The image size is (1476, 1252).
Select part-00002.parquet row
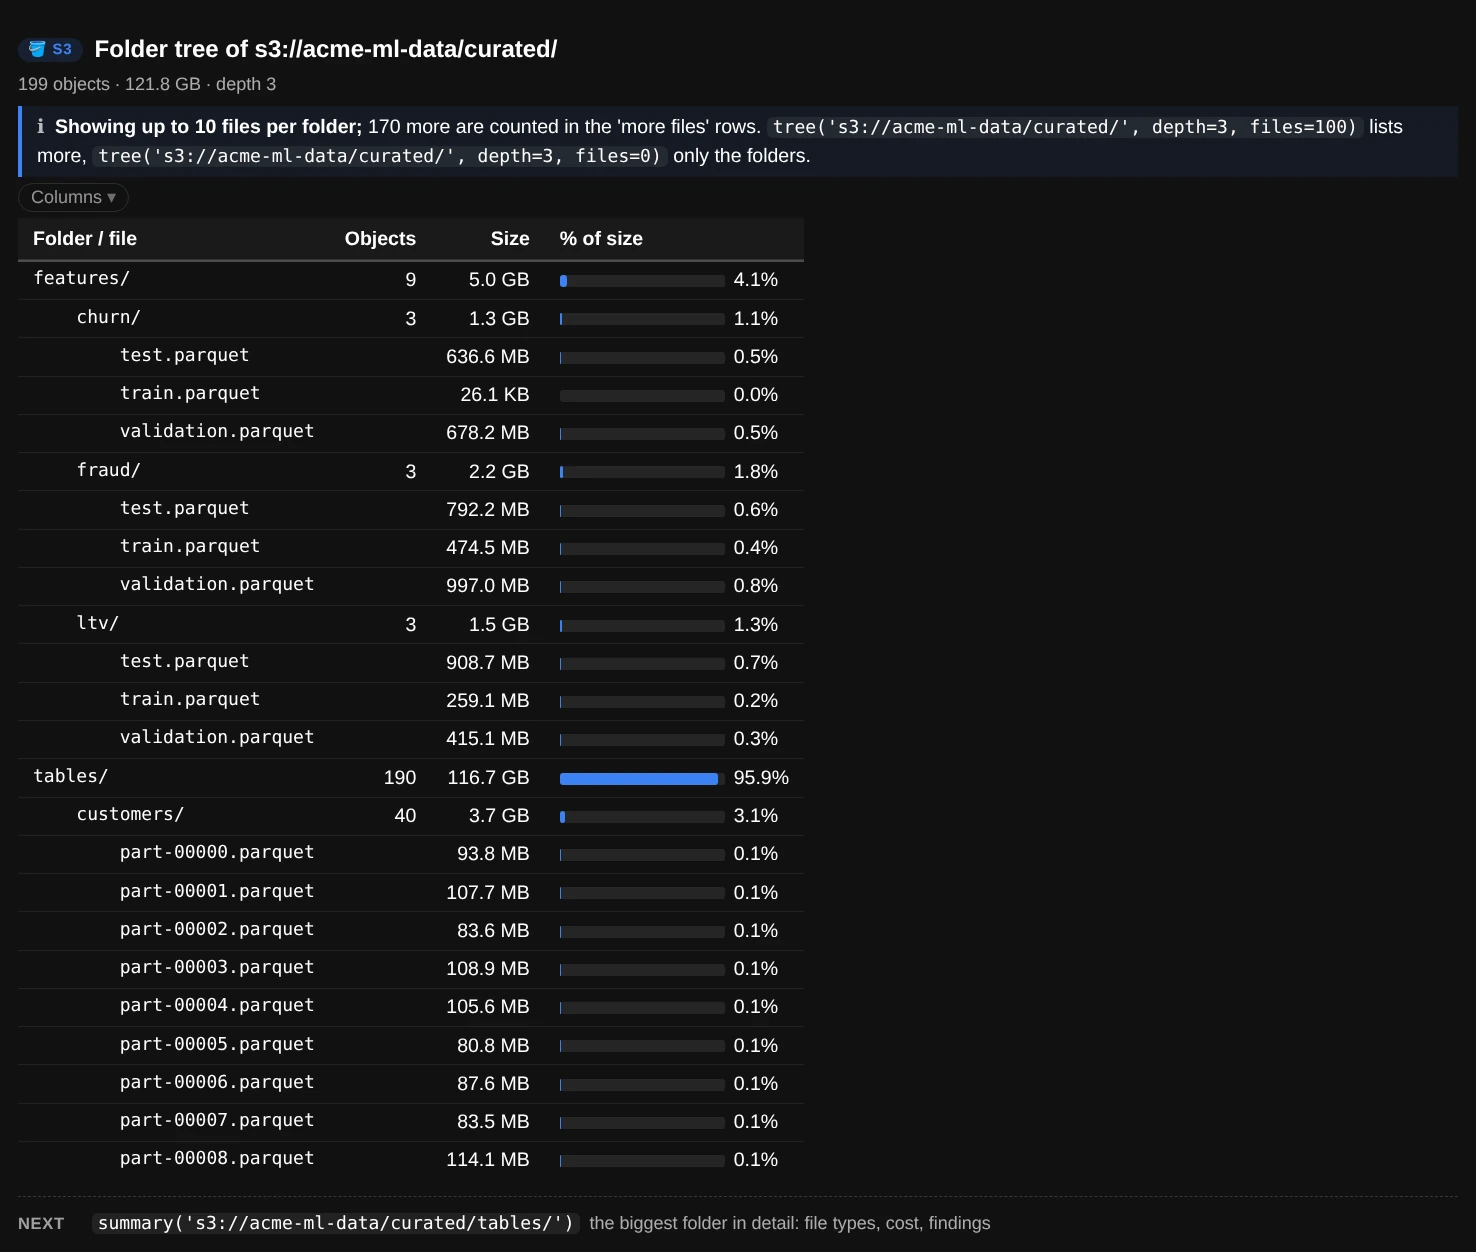[411, 931]
